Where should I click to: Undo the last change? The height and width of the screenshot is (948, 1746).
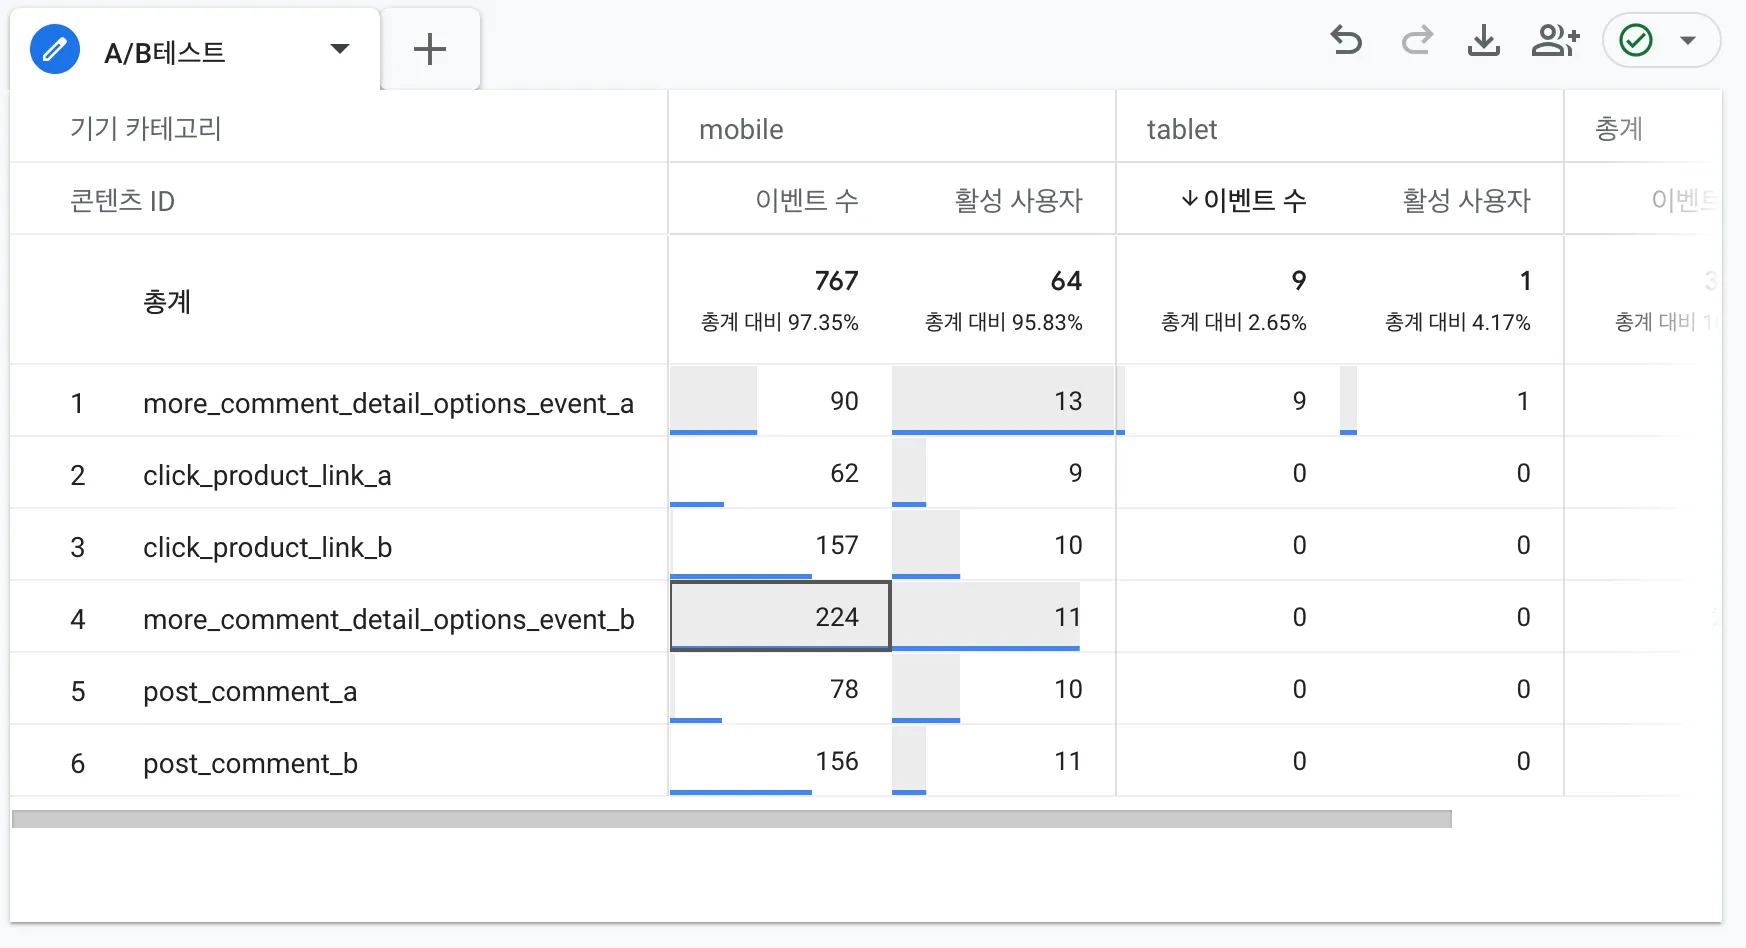click(1346, 41)
